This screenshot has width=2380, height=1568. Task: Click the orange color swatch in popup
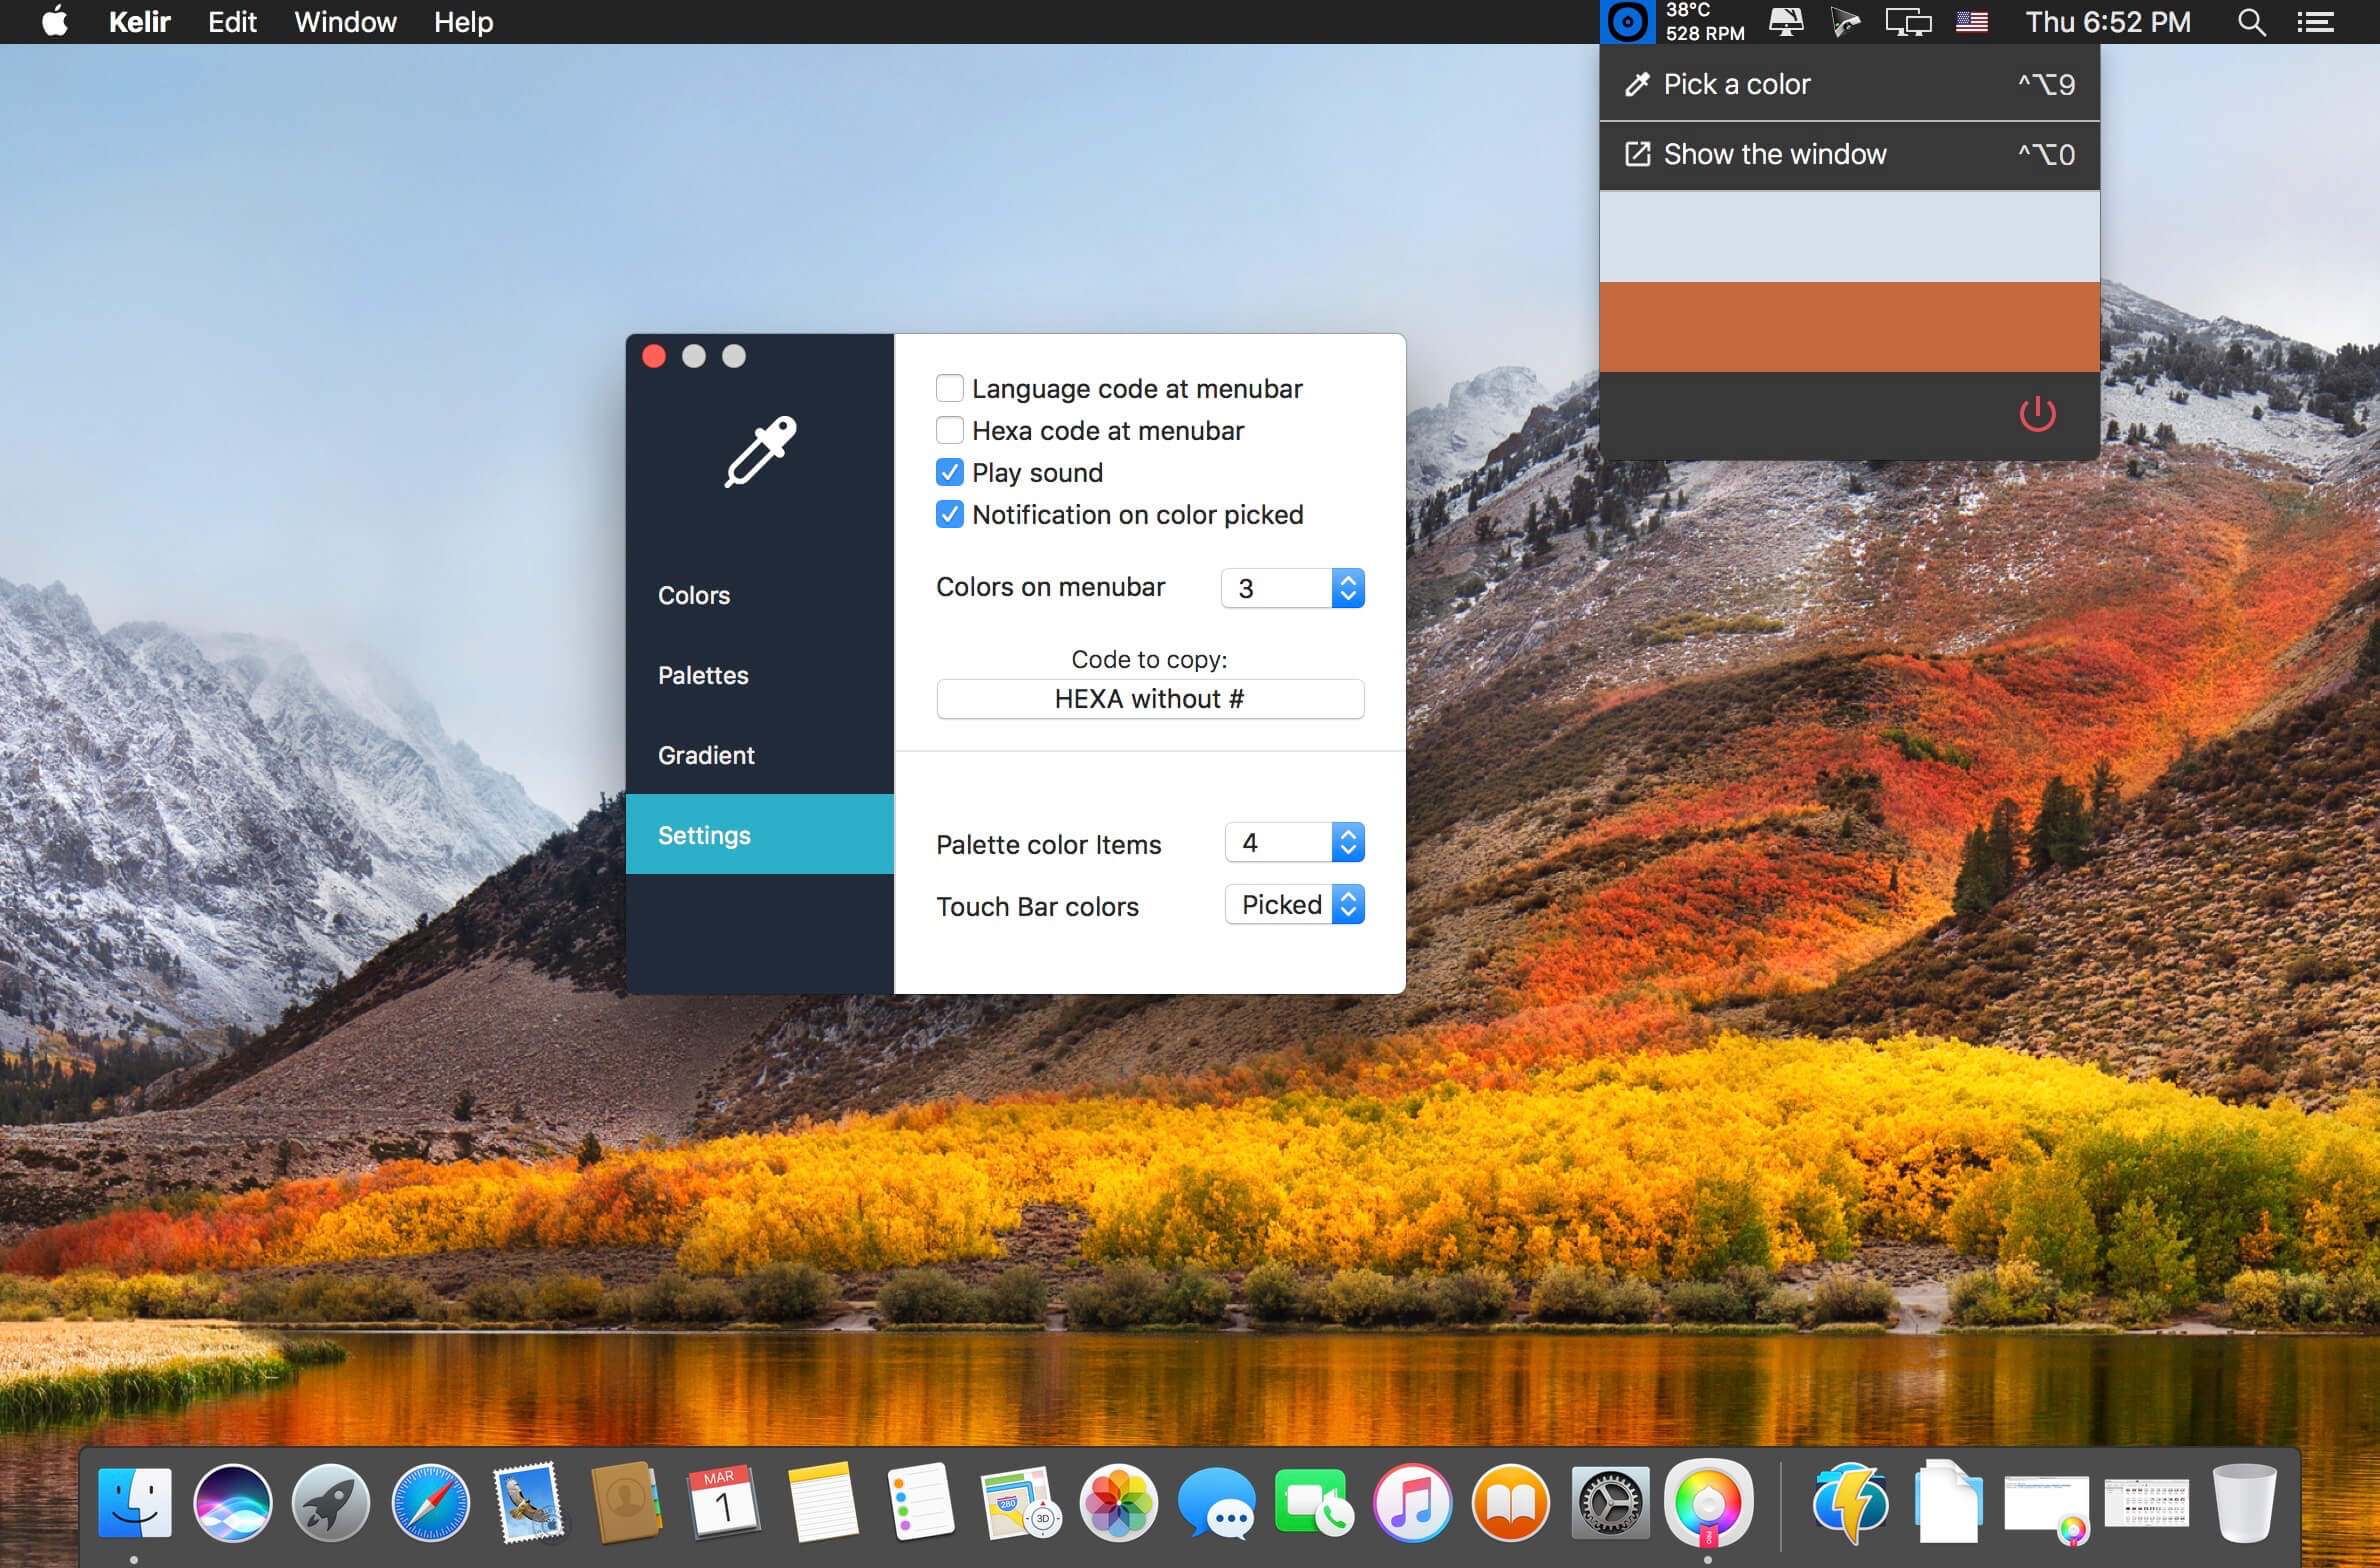point(1849,327)
